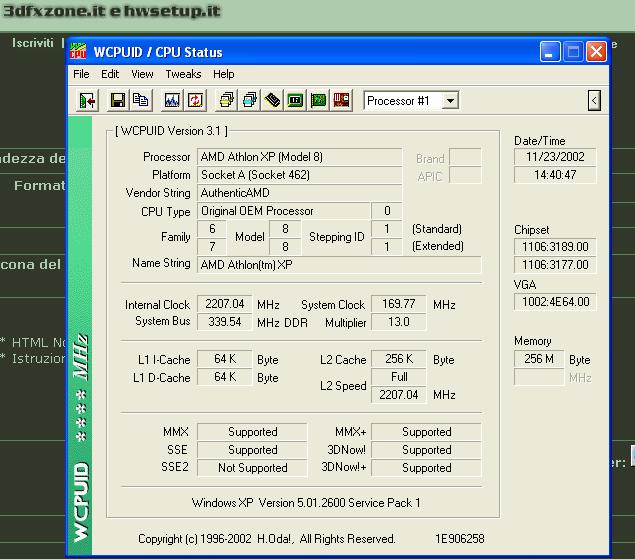This screenshot has width=635, height=559.
Task: Open the View menu
Action: (x=142, y=74)
